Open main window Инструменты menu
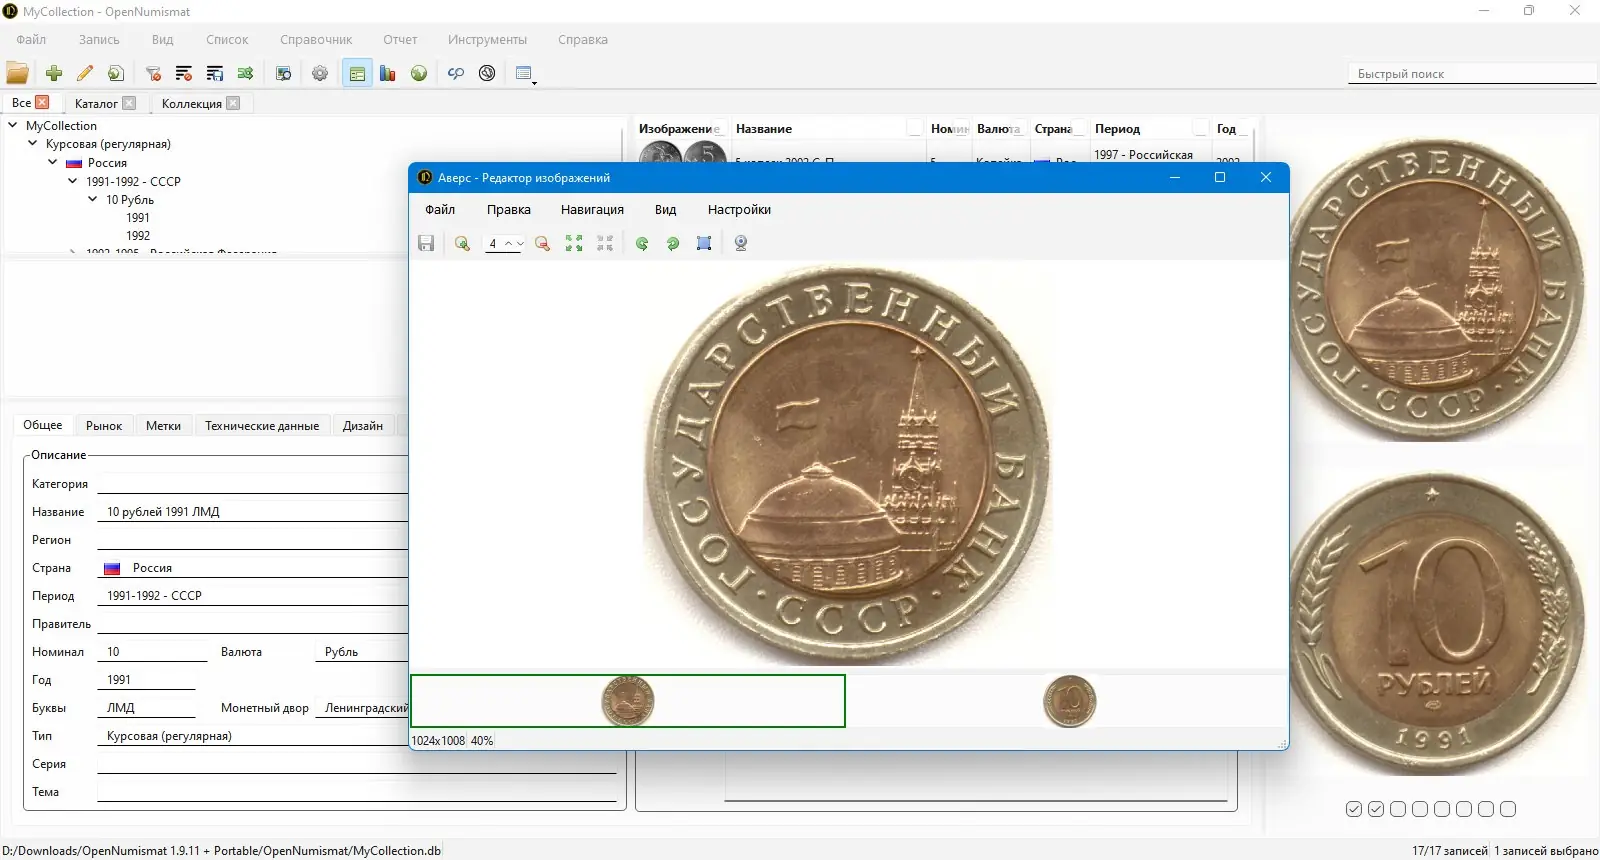This screenshot has height=860, width=1600. 487,40
